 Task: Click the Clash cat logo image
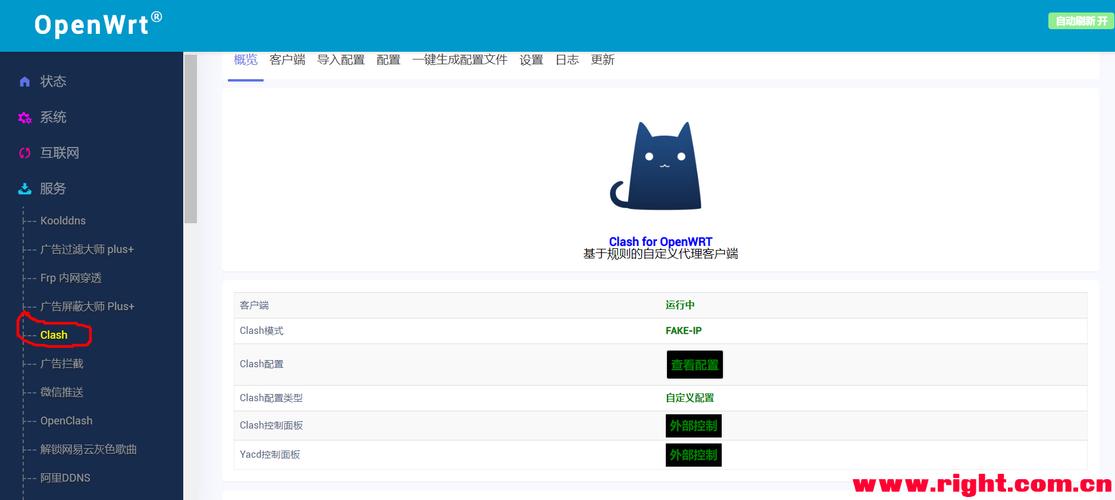656,166
